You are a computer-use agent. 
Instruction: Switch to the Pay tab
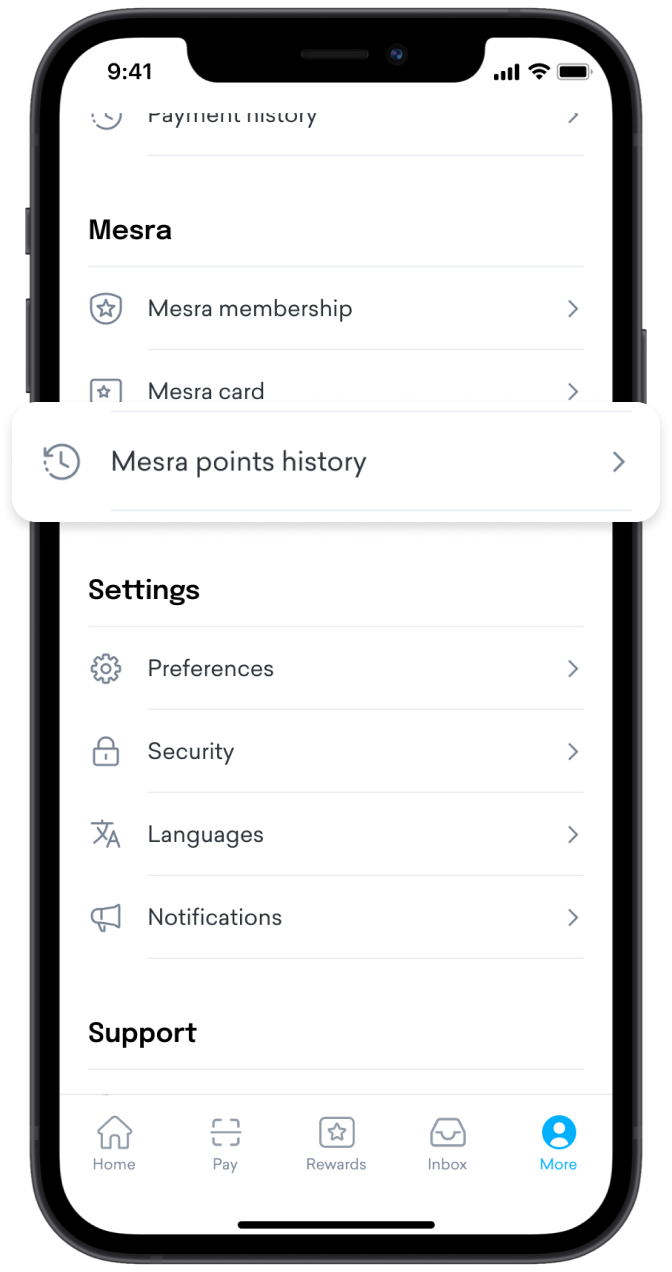[225, 1143]
